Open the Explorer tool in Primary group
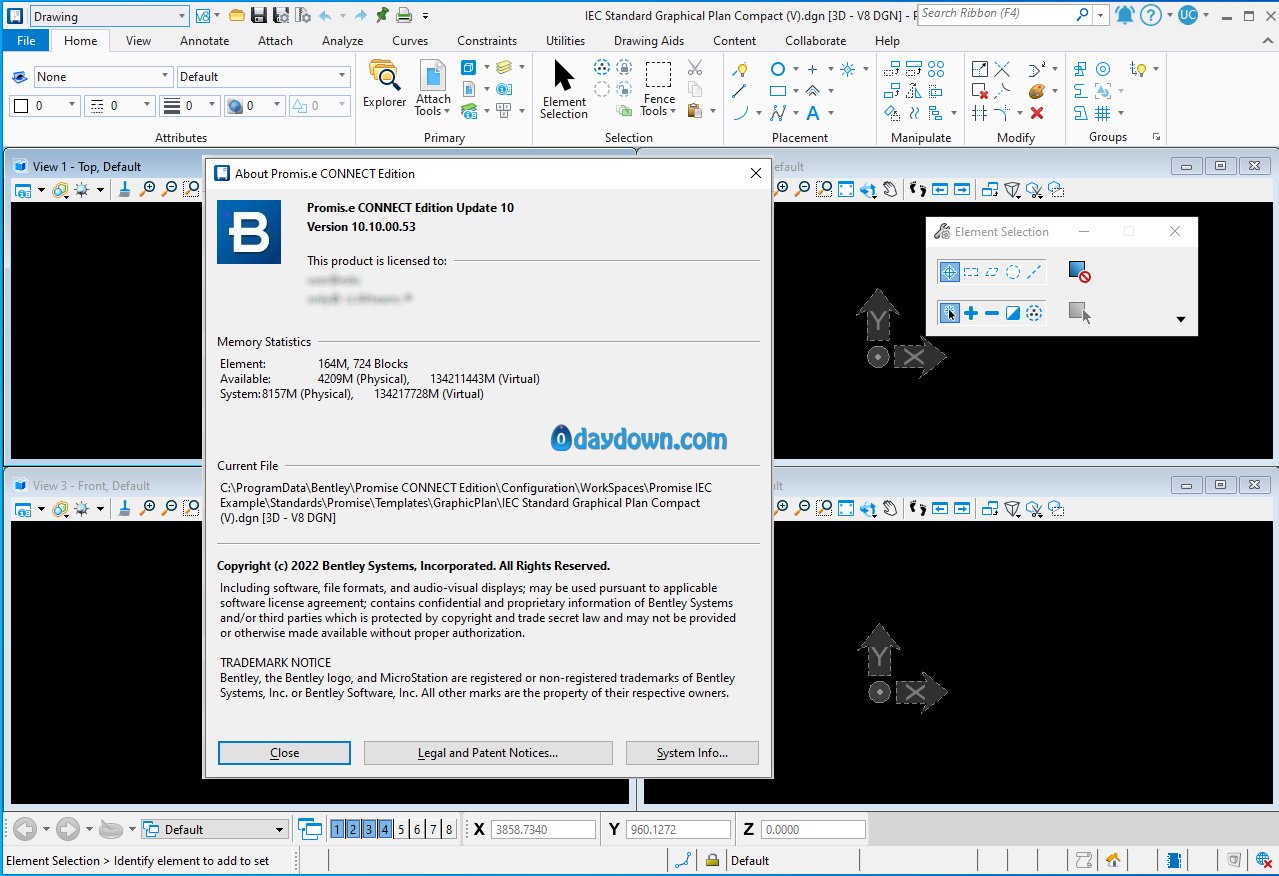1279x876 pixels. [x=384, y=84]
